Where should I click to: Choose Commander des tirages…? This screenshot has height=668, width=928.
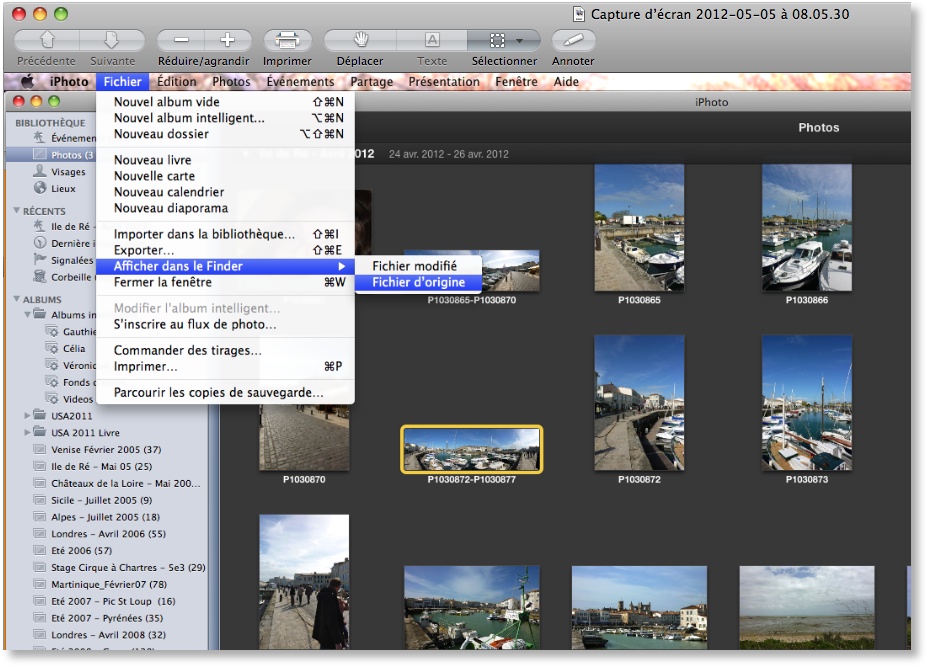[225, 350]
